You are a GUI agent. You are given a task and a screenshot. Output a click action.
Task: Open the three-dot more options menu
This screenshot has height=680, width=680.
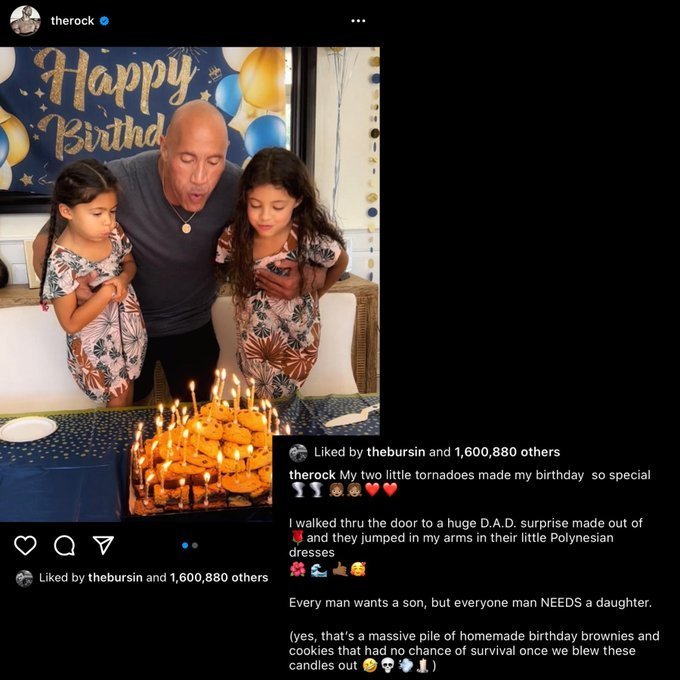point(358,21)
